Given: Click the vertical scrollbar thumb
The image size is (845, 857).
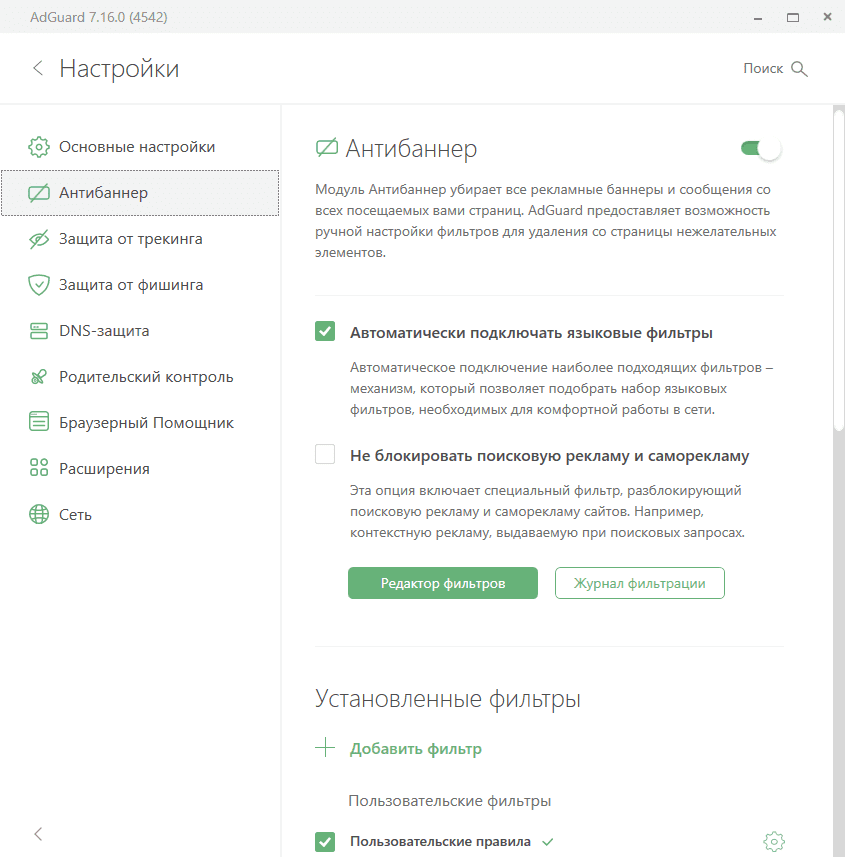Looking at the screenshot, I should tap(839, 271).
